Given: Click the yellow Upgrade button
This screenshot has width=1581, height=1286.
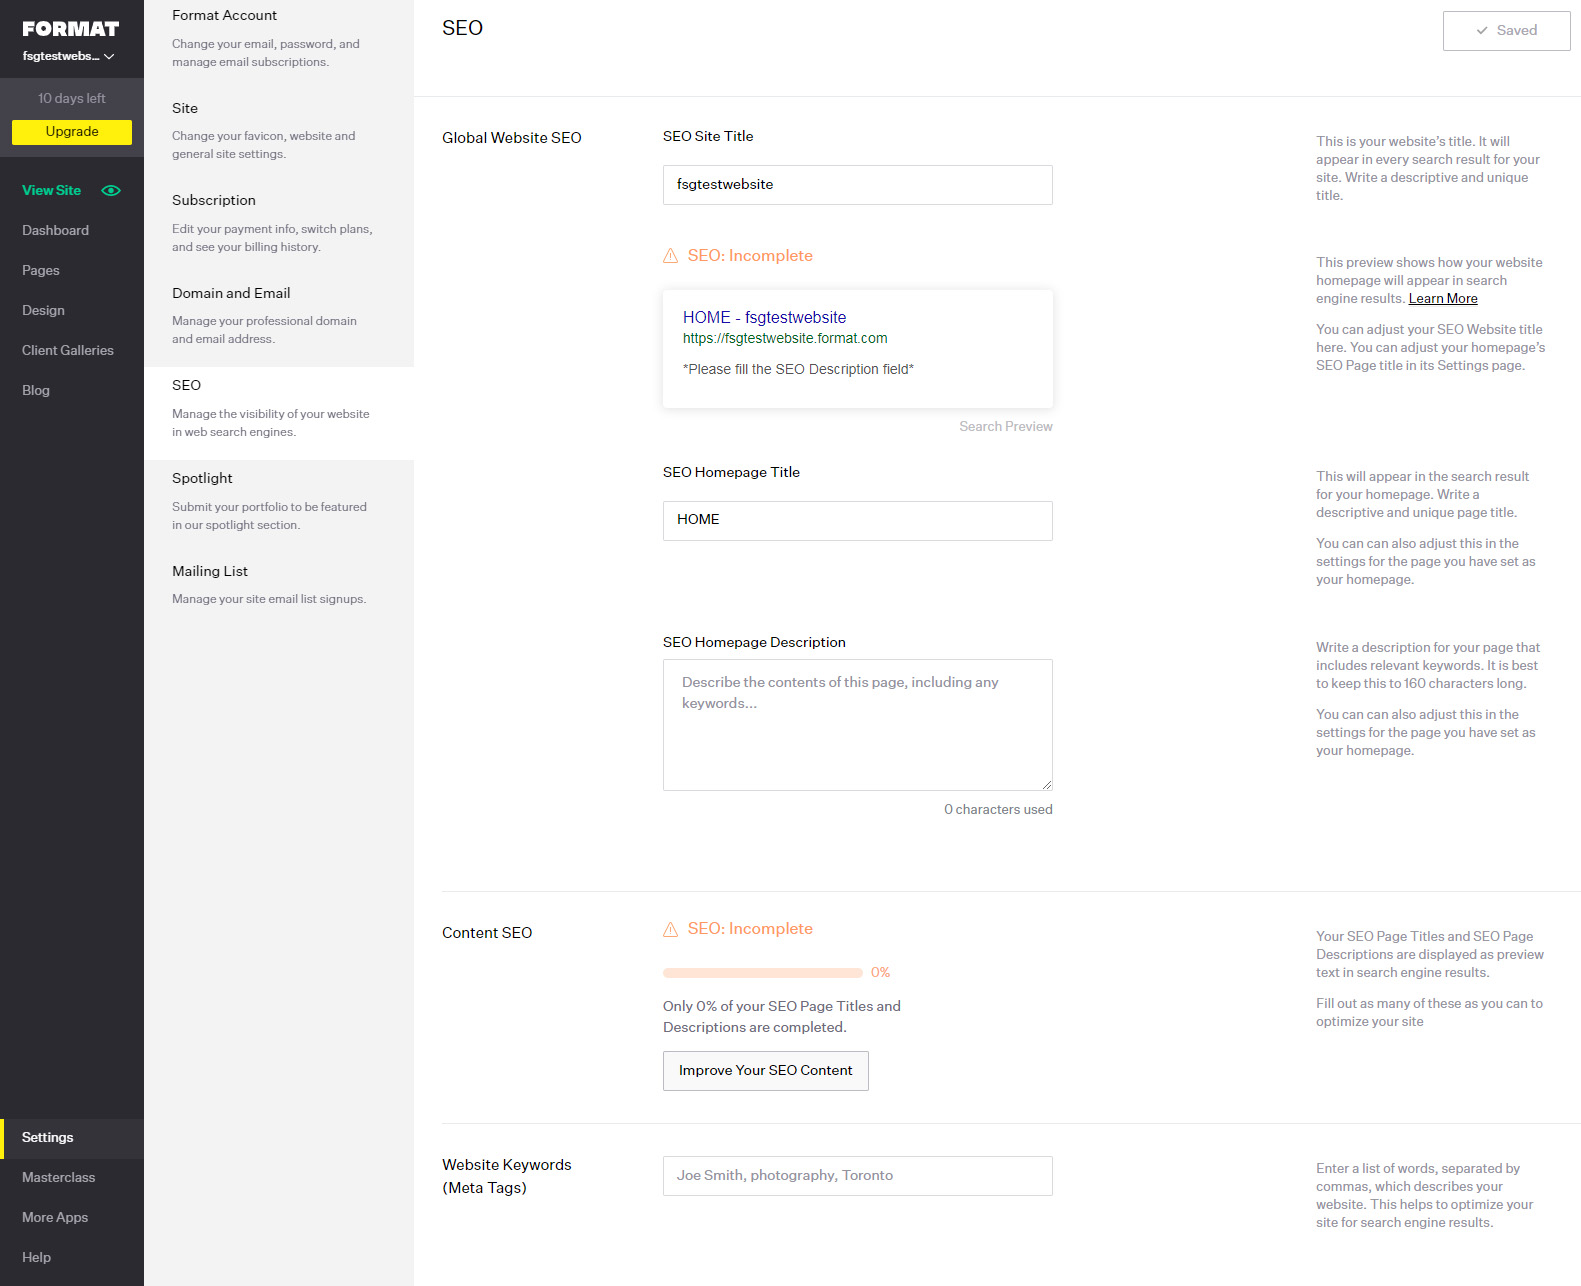Looking at the screenshot, I should coord(72,132).
